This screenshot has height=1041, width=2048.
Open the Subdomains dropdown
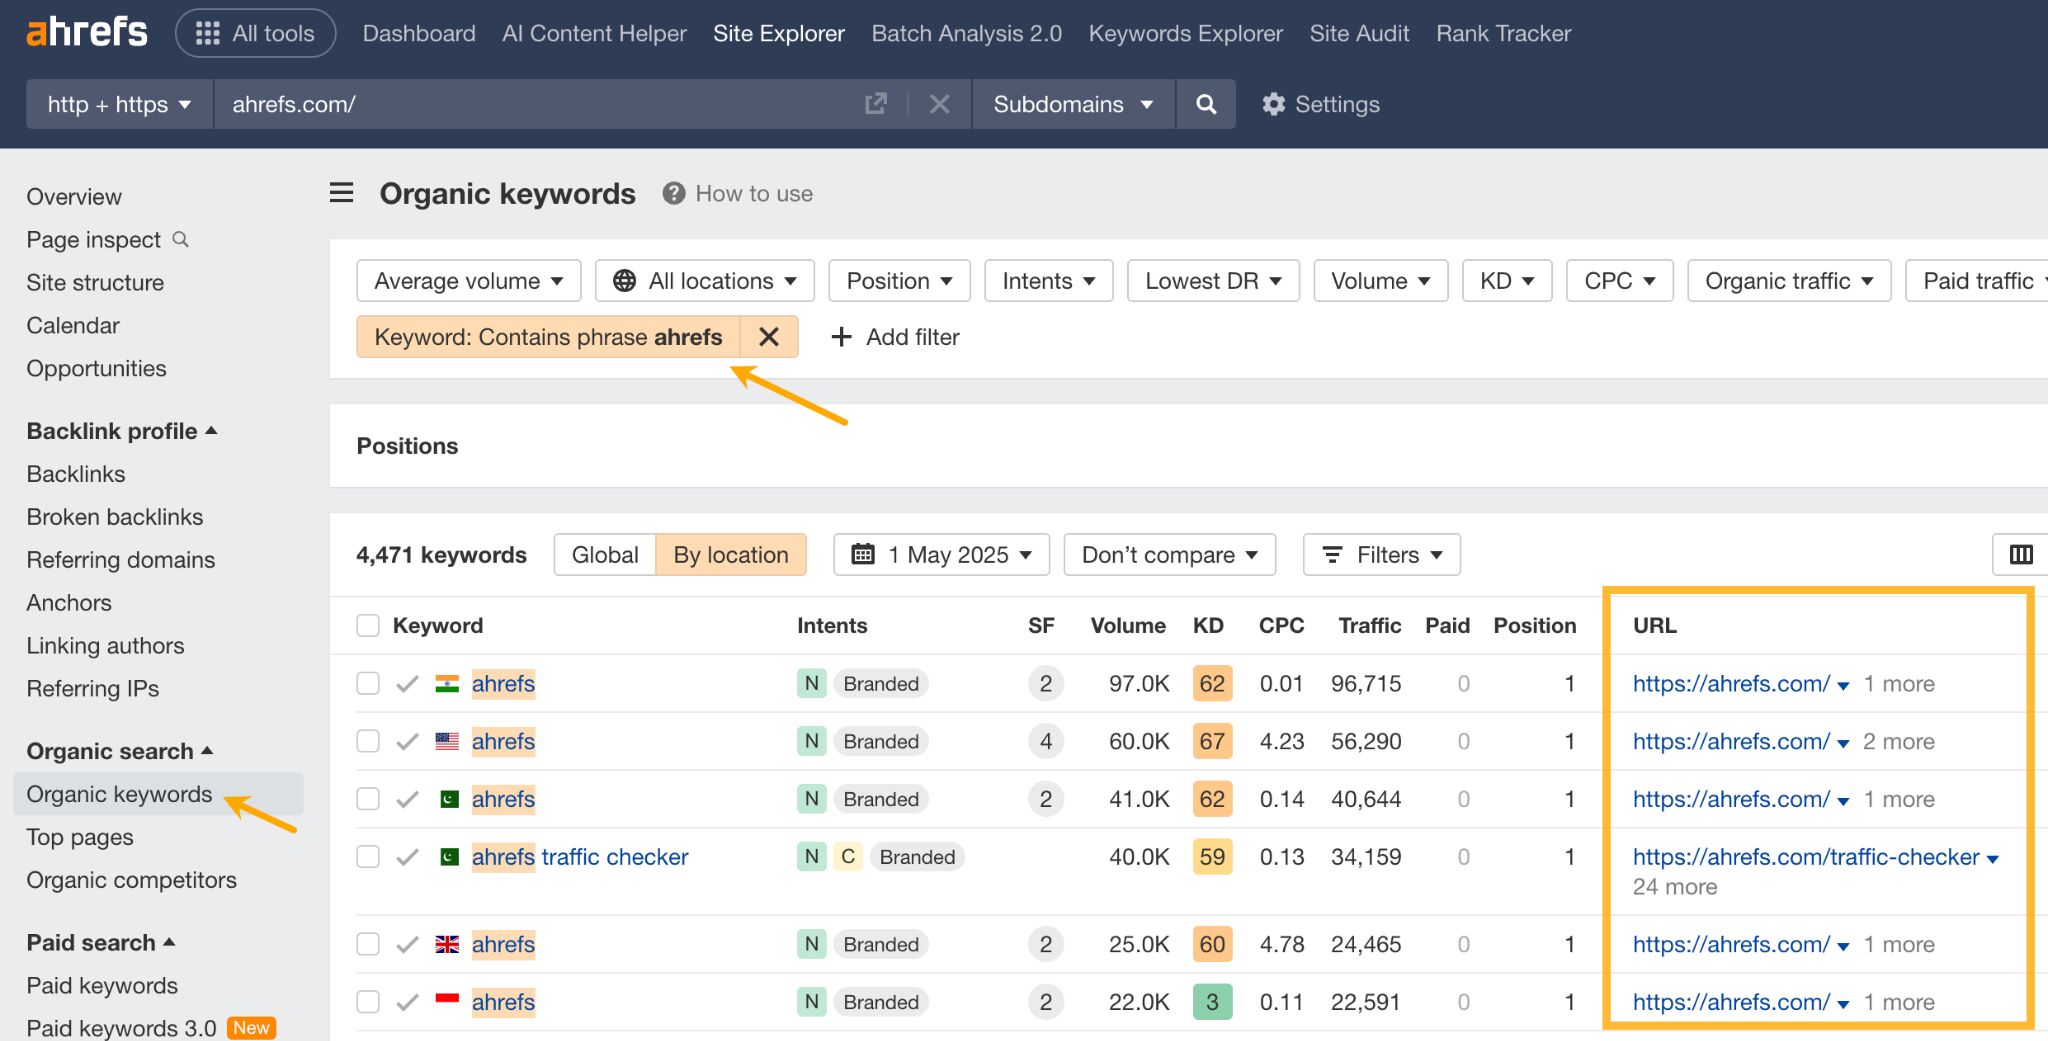tap(1072, 104)
